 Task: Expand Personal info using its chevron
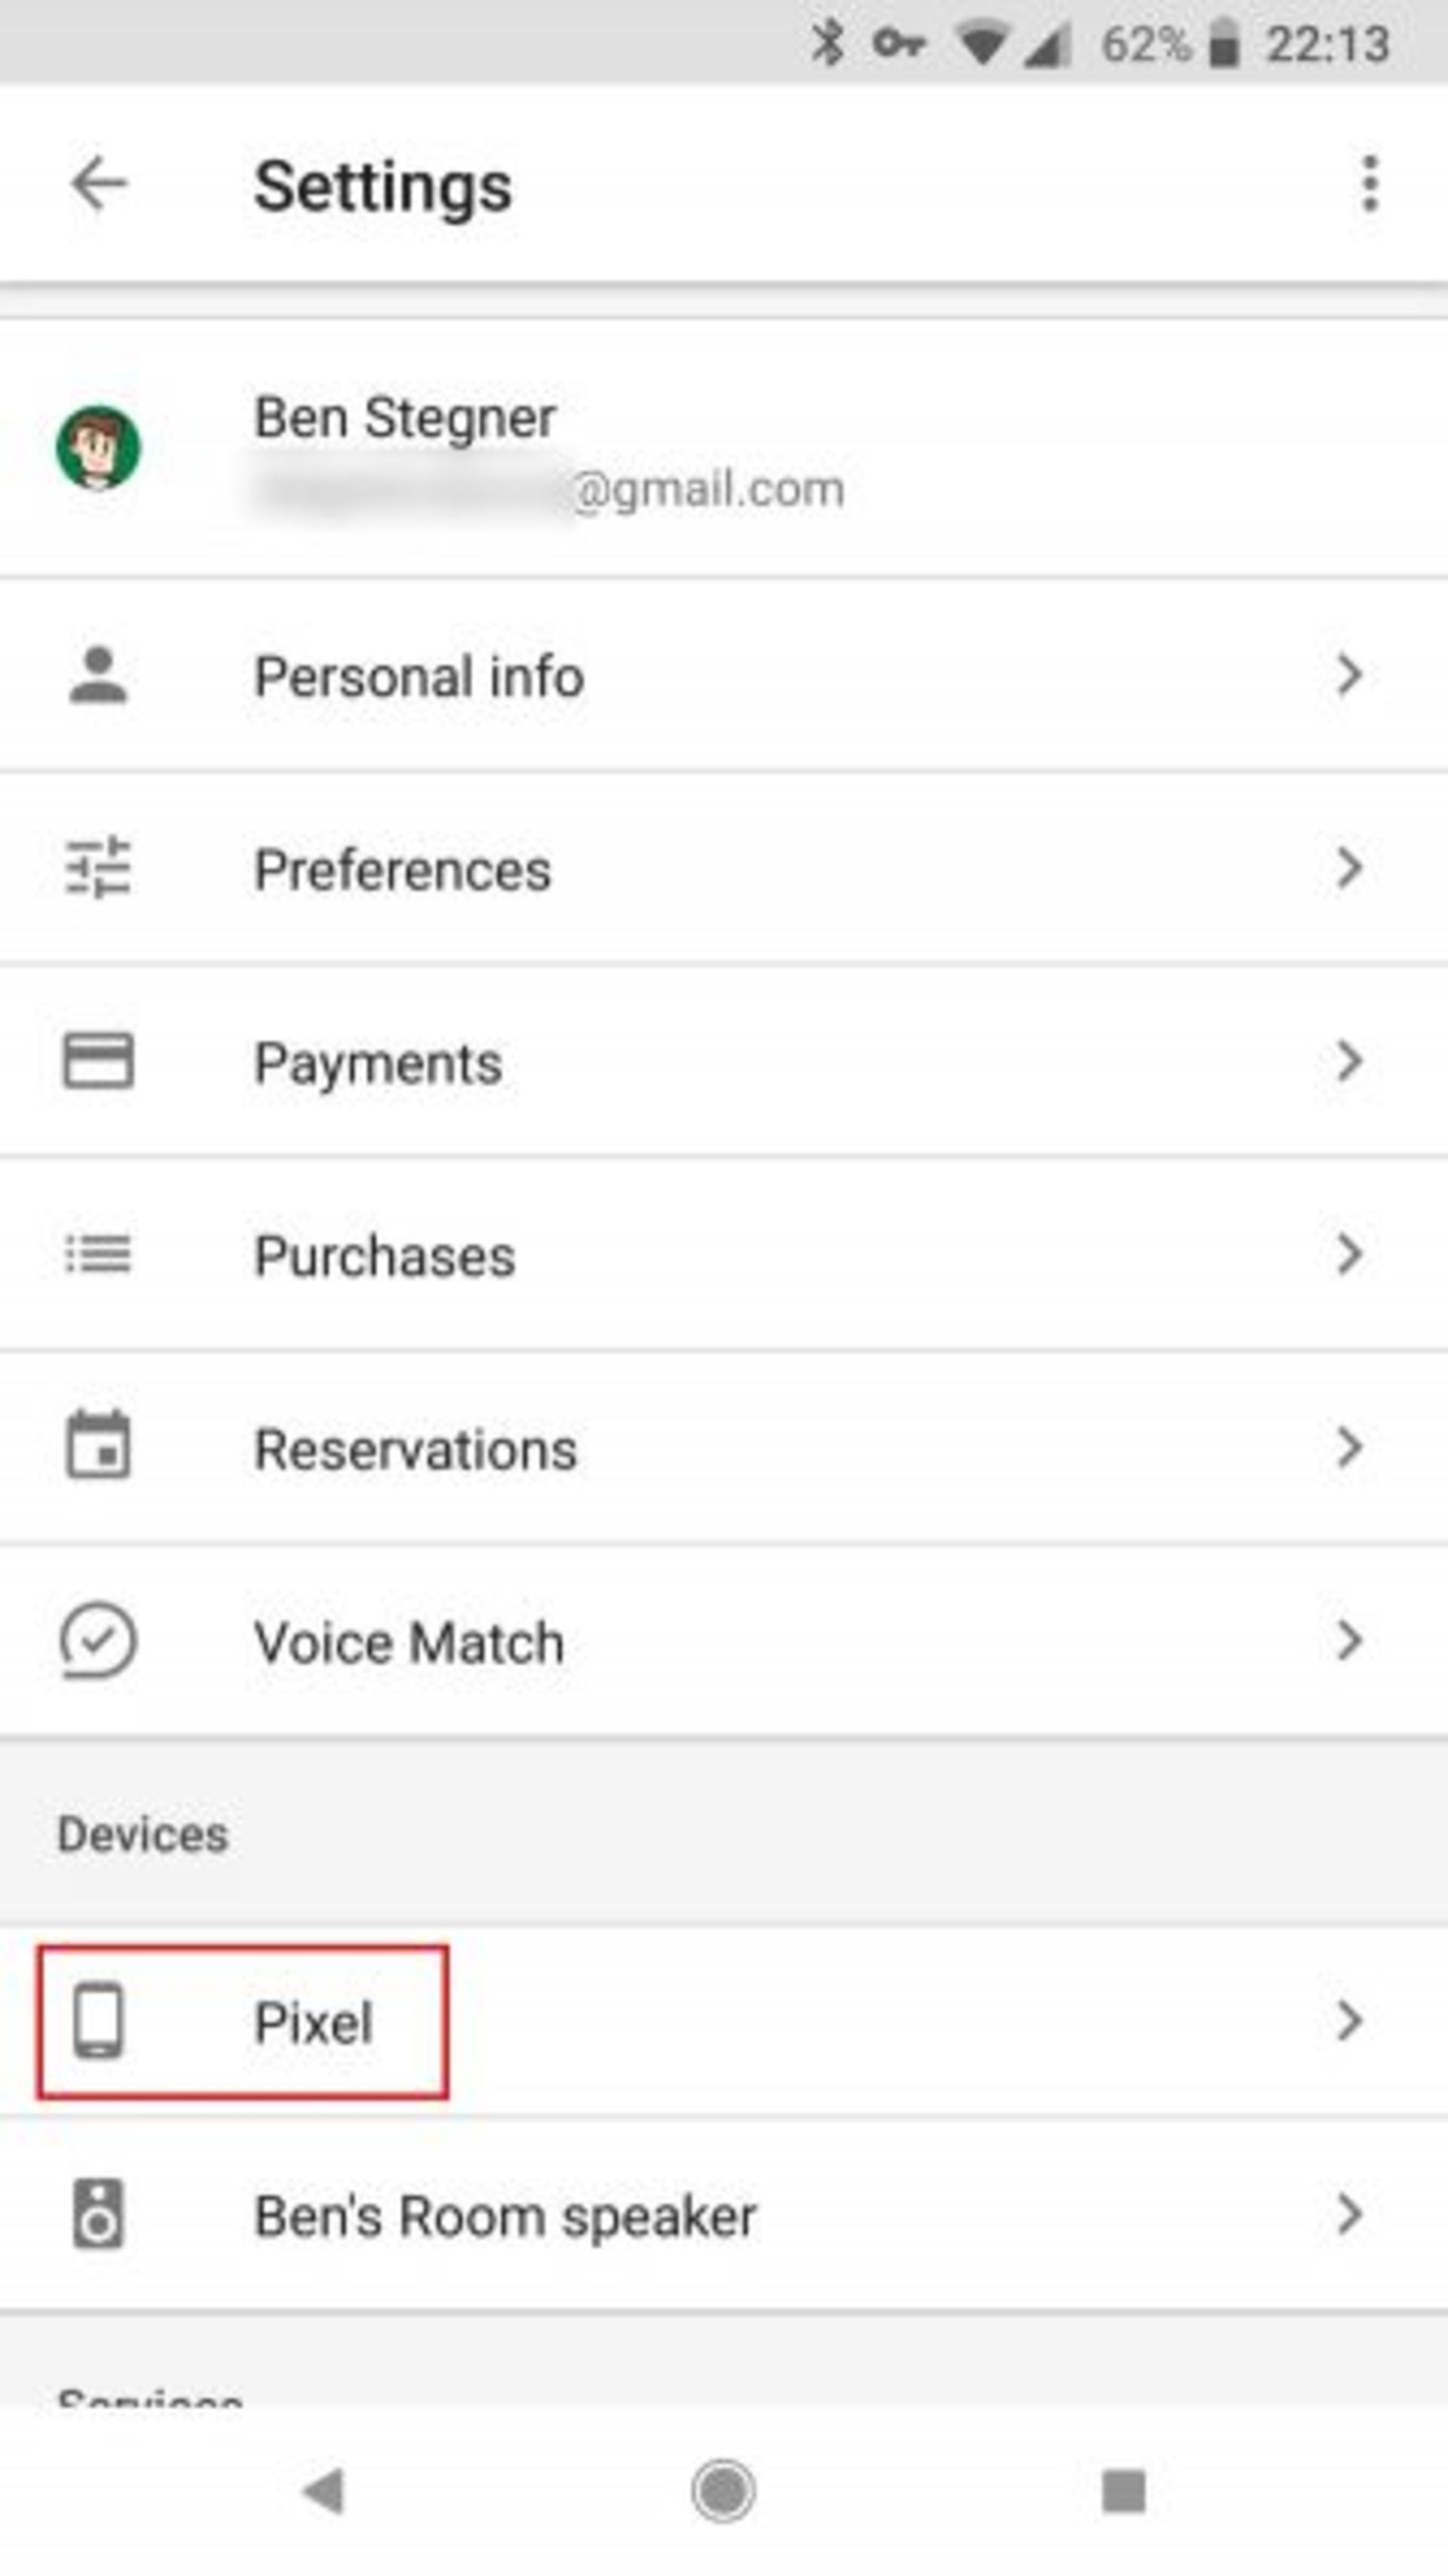click(1349, 676)
